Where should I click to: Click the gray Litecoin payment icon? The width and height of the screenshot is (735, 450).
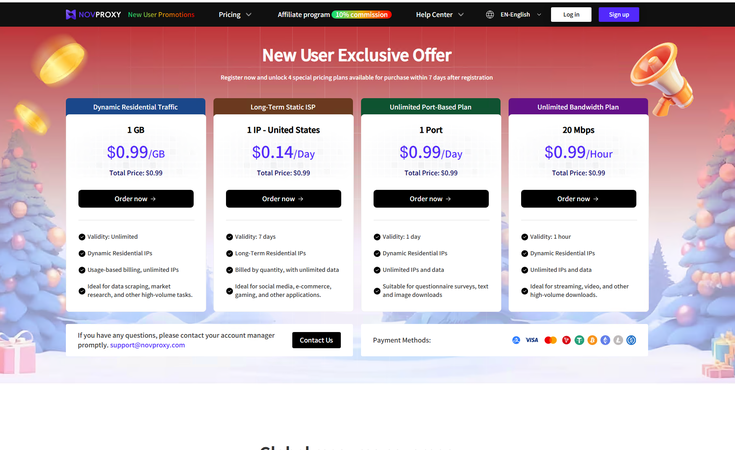click(618, 340)
